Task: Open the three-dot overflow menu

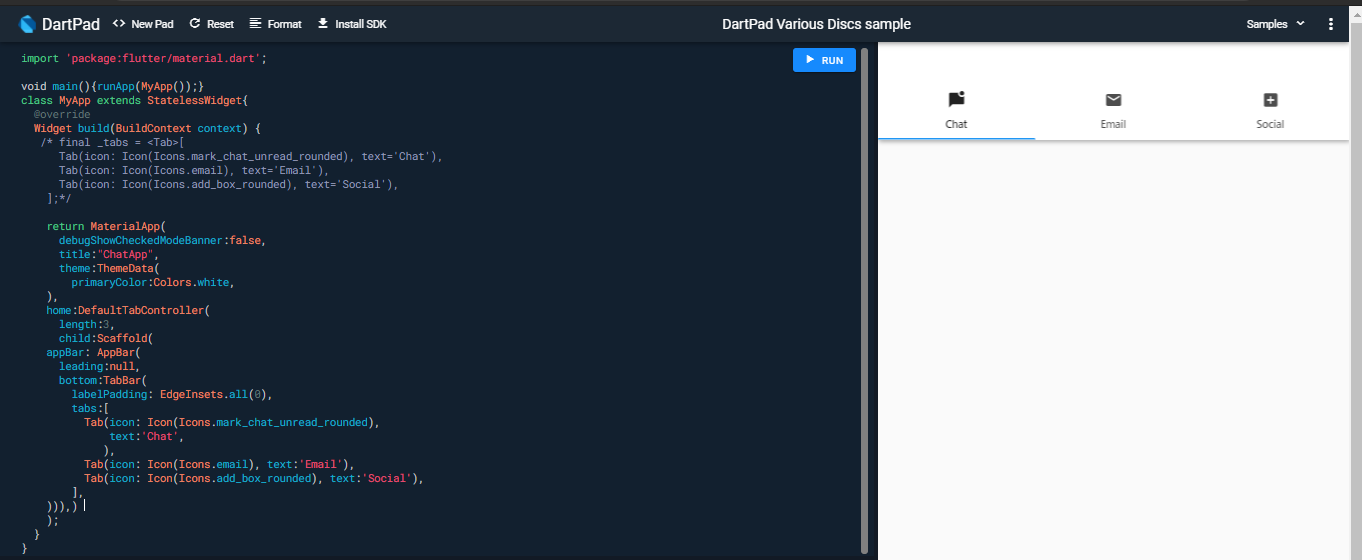Action: [1330, 24]
